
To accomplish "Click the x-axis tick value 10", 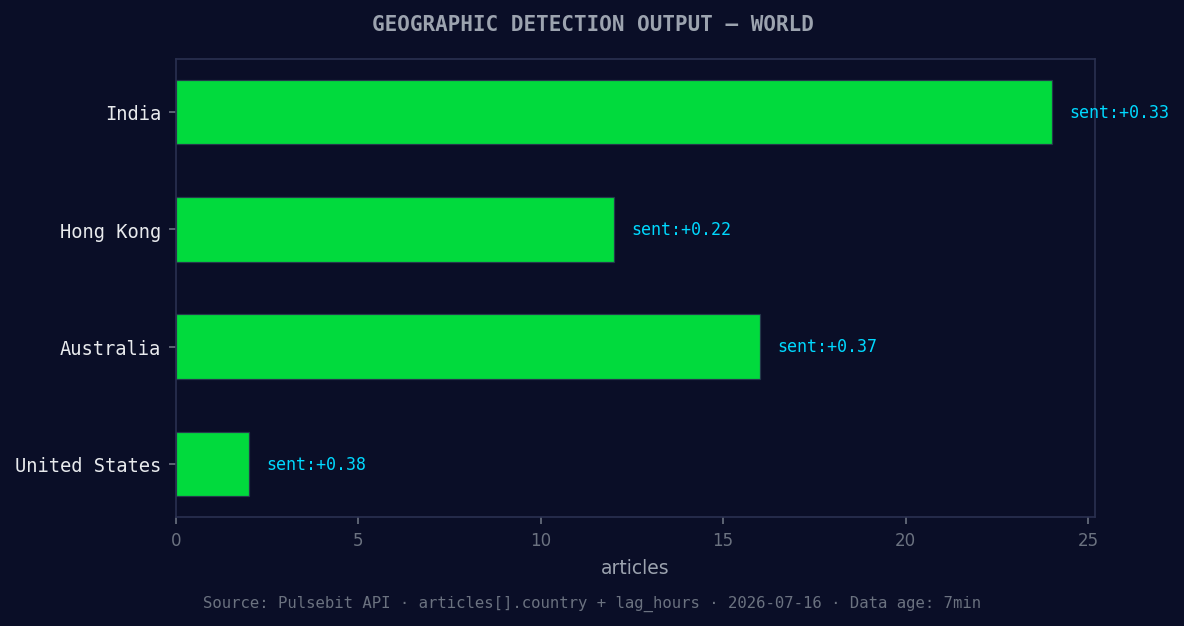I will point(541,540).
